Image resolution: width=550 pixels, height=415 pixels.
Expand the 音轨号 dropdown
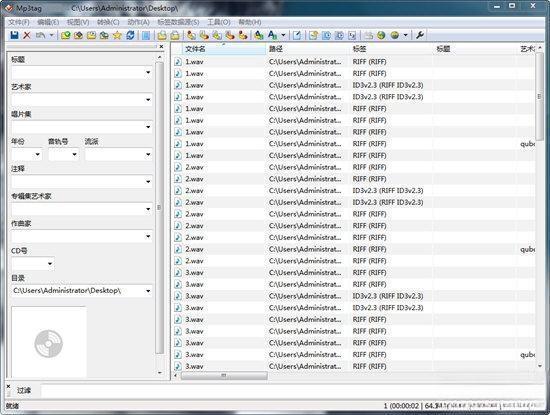74,154
